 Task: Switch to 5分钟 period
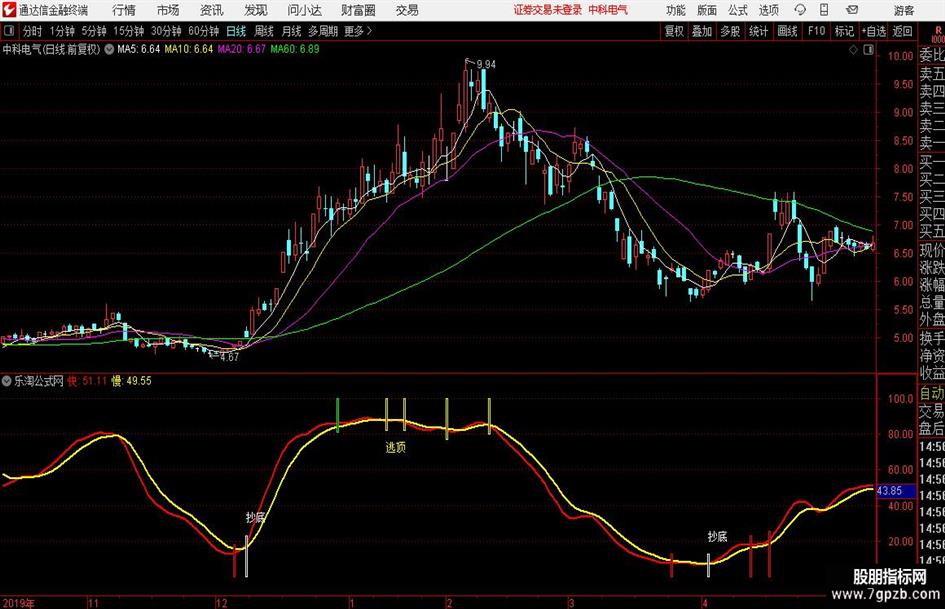click(x=94, y=31)
